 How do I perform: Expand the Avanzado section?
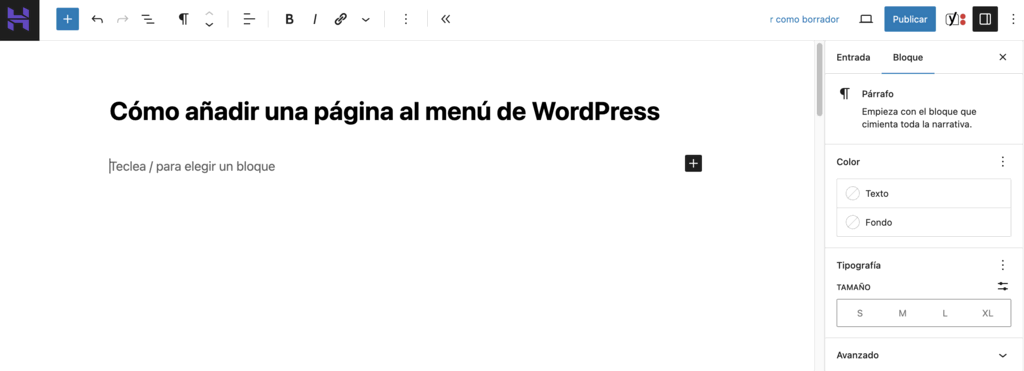(923, 355)
